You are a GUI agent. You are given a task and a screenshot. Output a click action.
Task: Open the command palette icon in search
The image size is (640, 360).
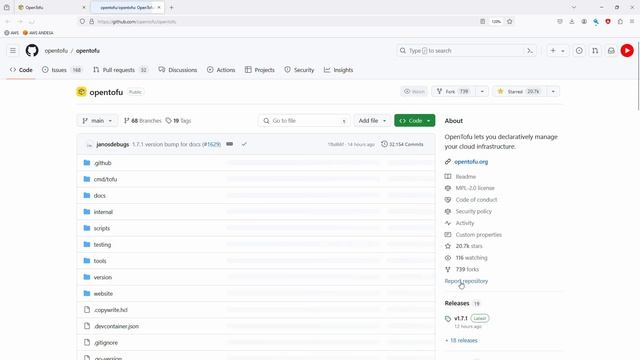[x=530, y=51]
